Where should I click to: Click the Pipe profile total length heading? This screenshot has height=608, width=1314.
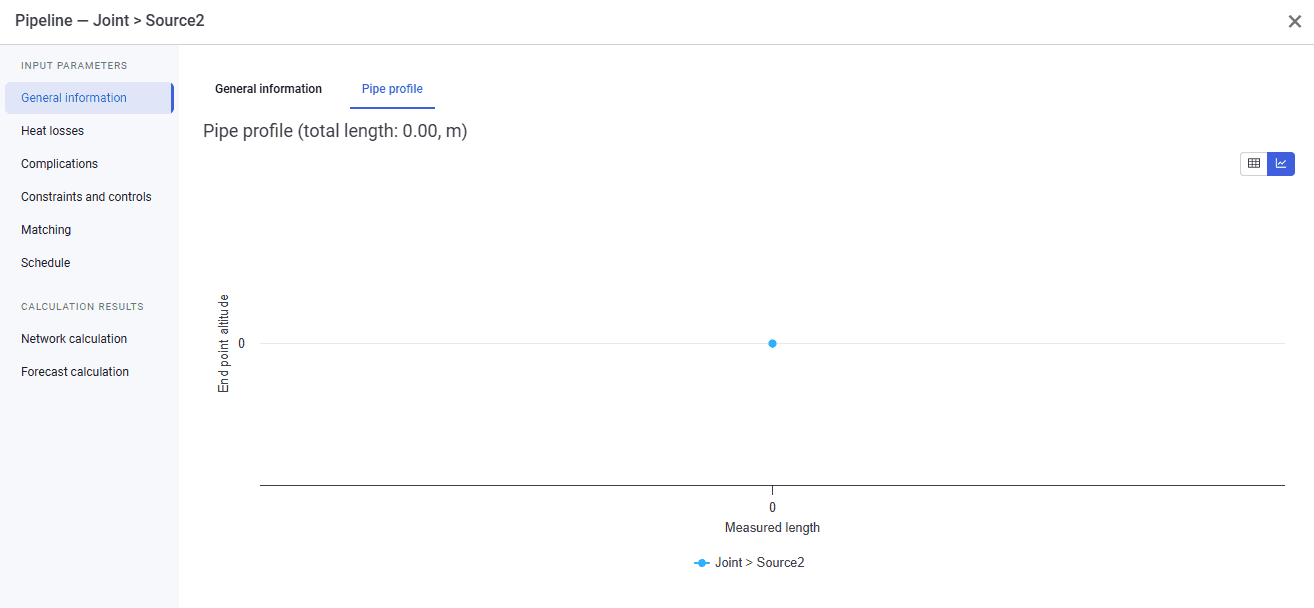335,131
